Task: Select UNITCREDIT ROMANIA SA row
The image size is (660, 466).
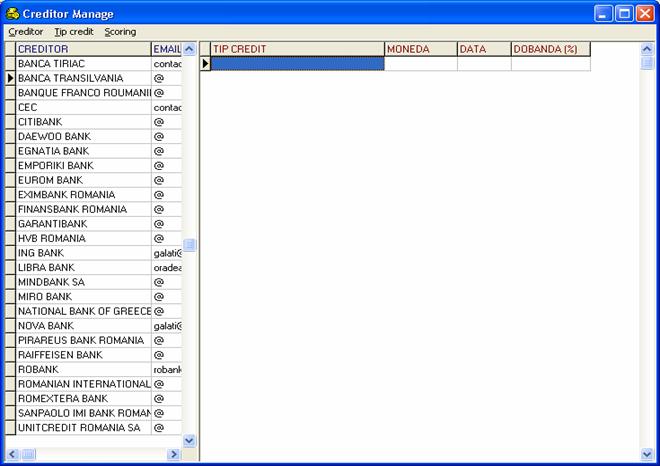Action: (83, 428)
